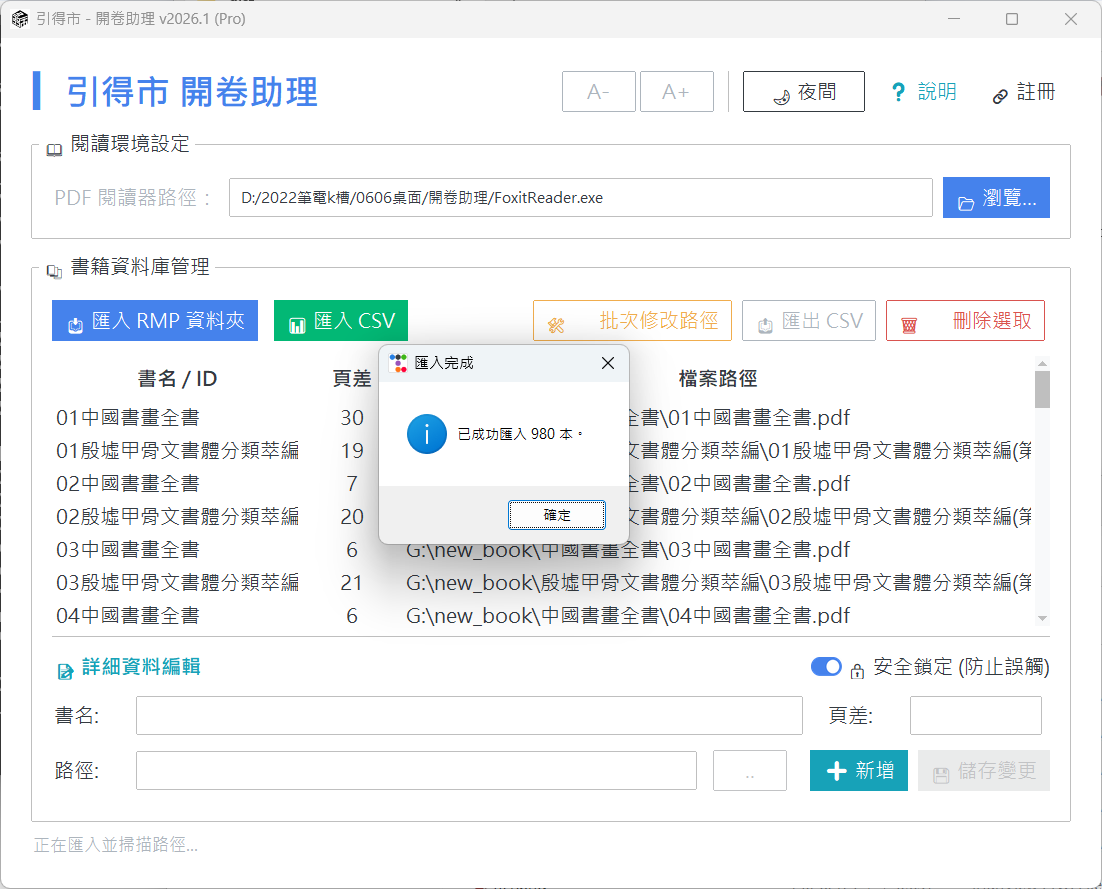This screenshot has height=889, width=1102.
Task: Click the book list scrollbar down arrow
Action: 1042,619
